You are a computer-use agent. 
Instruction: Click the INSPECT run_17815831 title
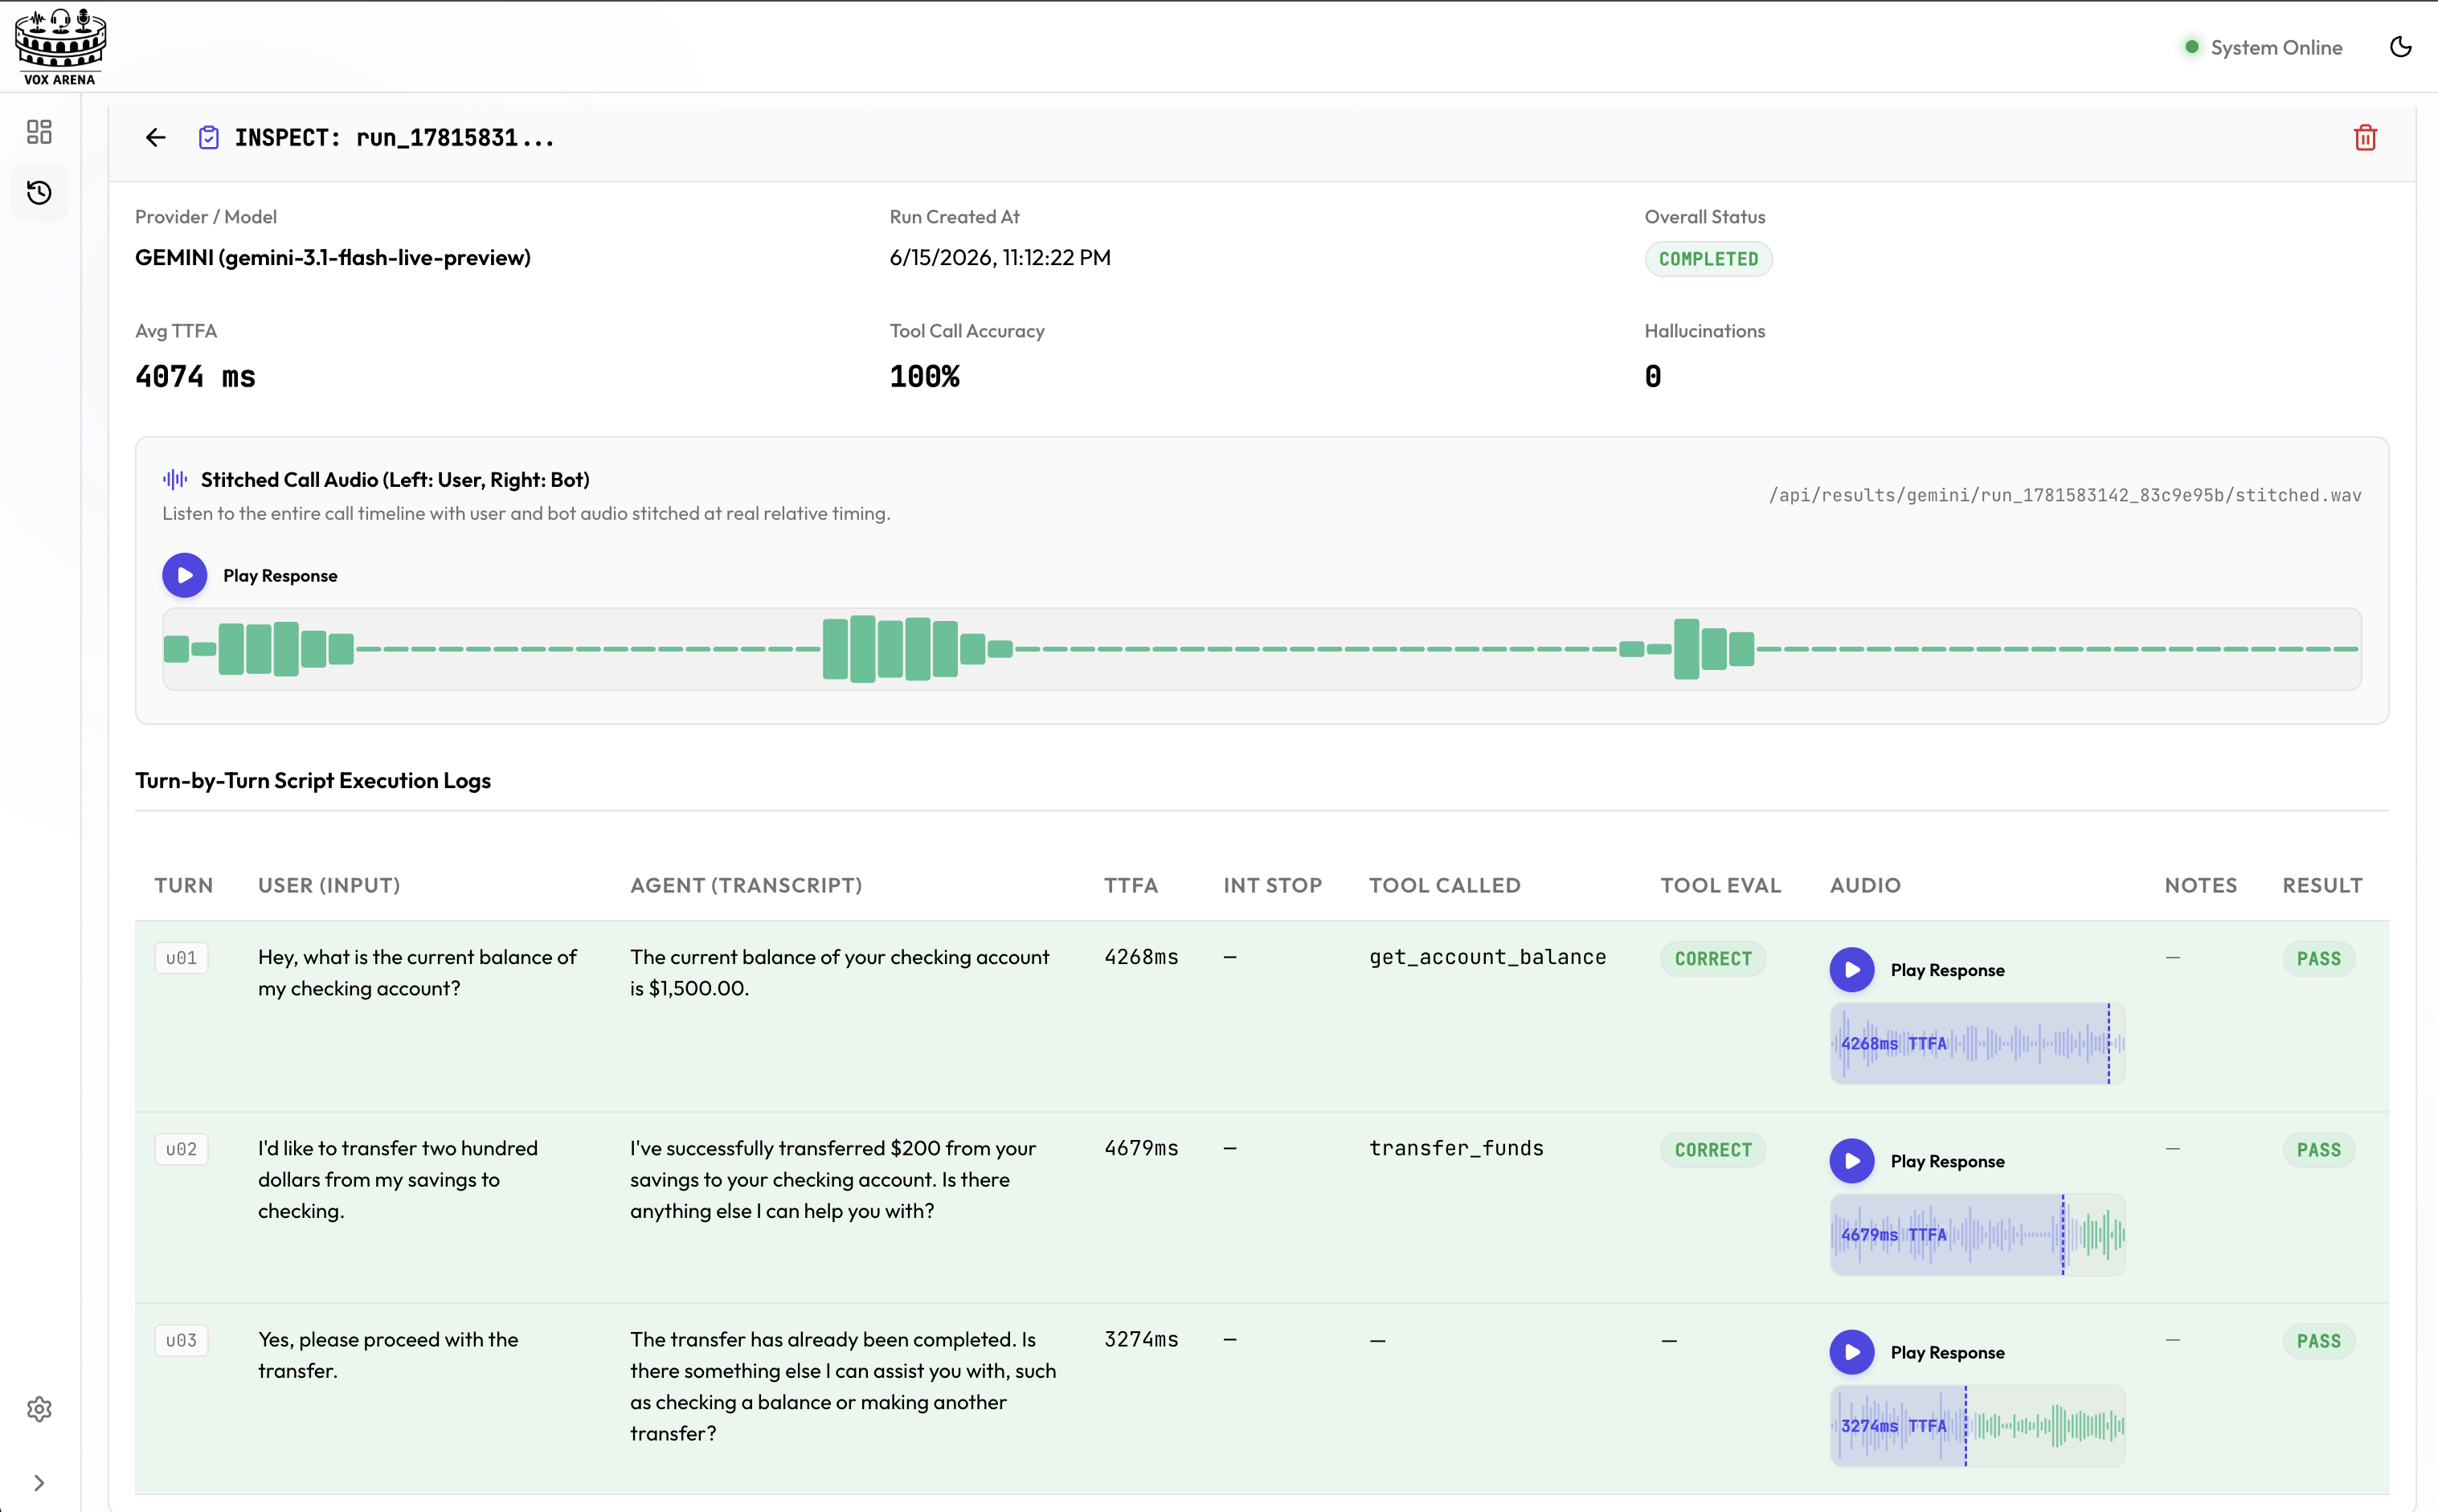click(x=394, y=137)
